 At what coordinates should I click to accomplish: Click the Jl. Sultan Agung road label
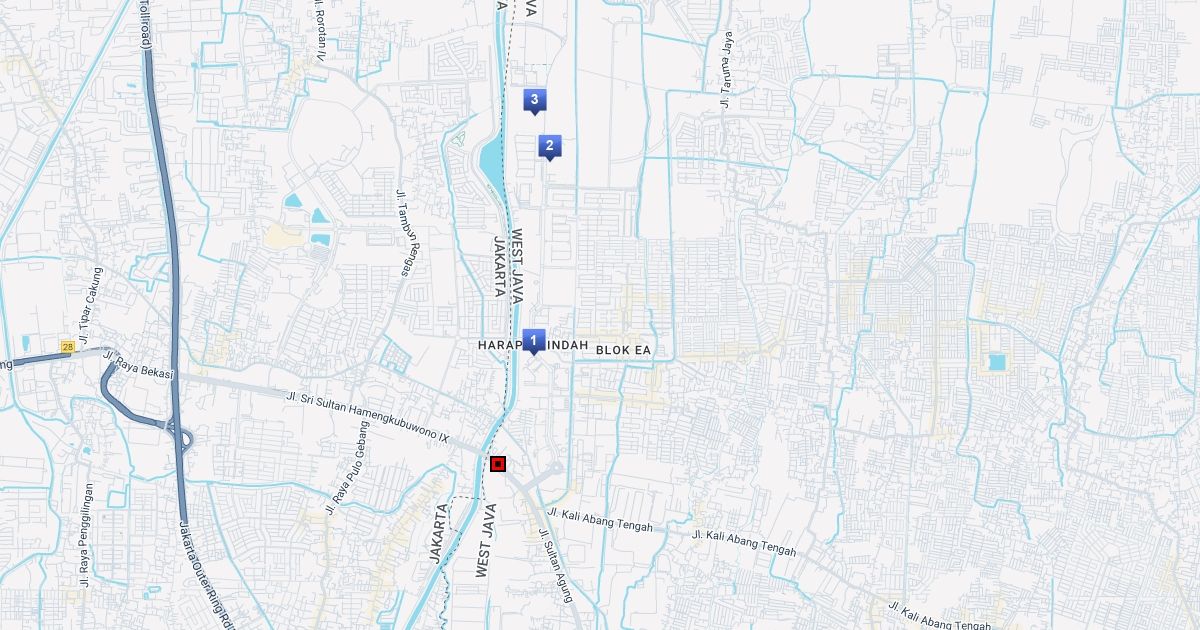click(x=555, y=565)
